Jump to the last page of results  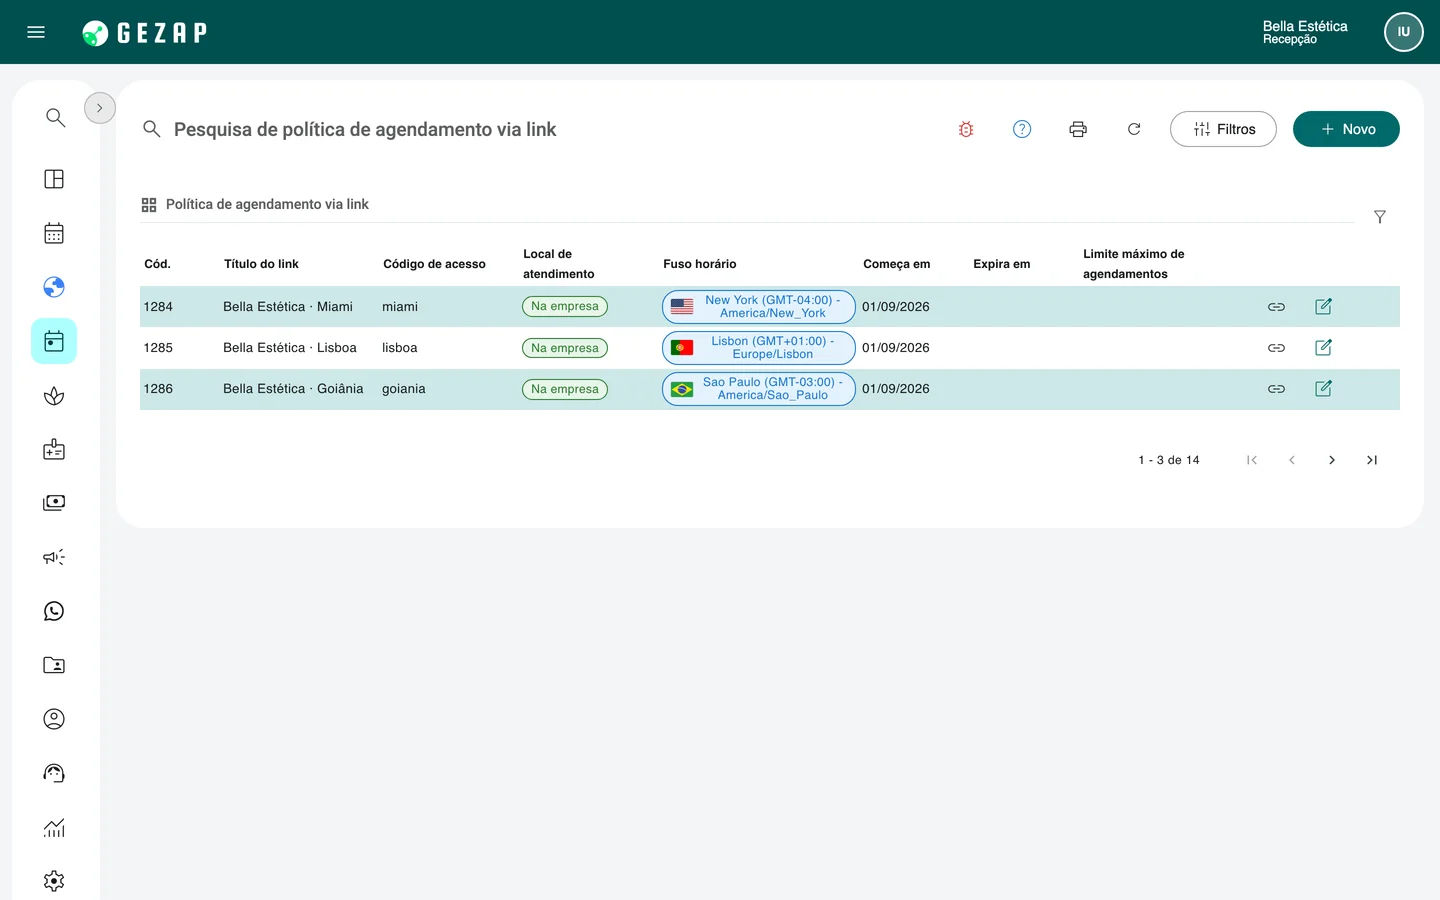tap(1372, 460)
